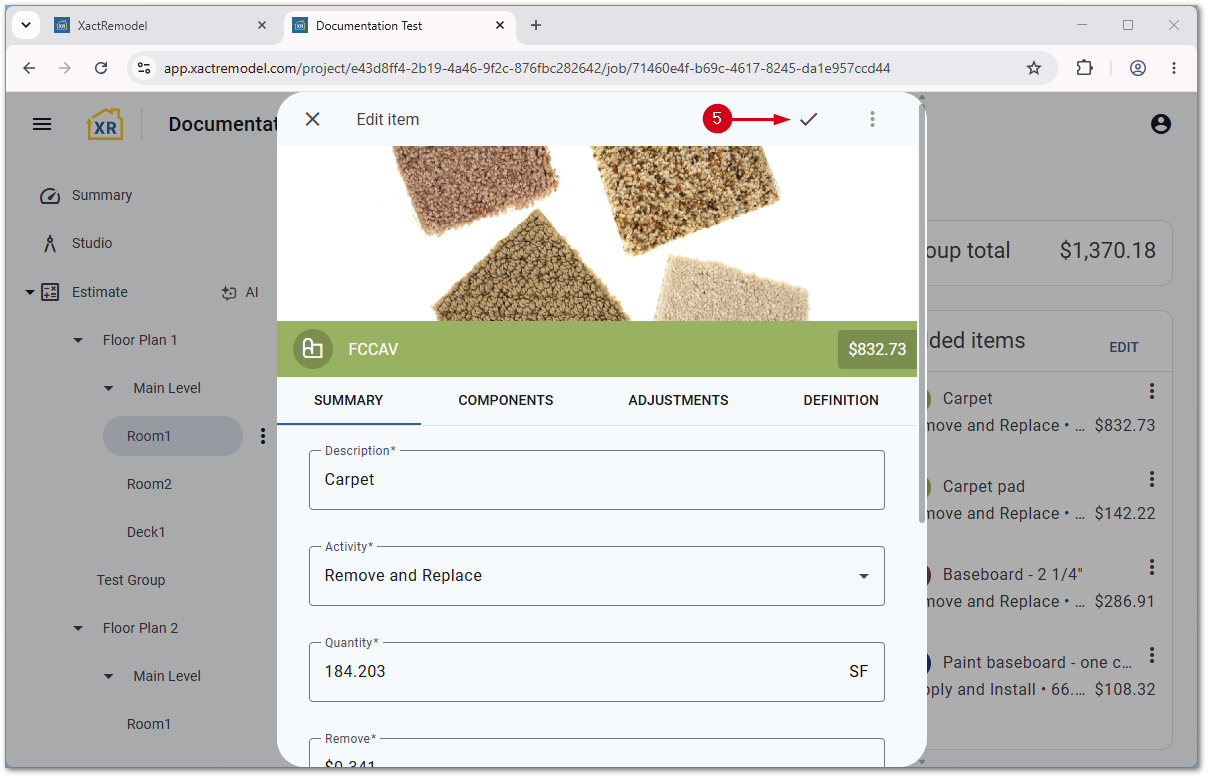This screenshot has height=777, width=1207.
Task: Click the Estimate calculator icon
Action: (50, 292)
